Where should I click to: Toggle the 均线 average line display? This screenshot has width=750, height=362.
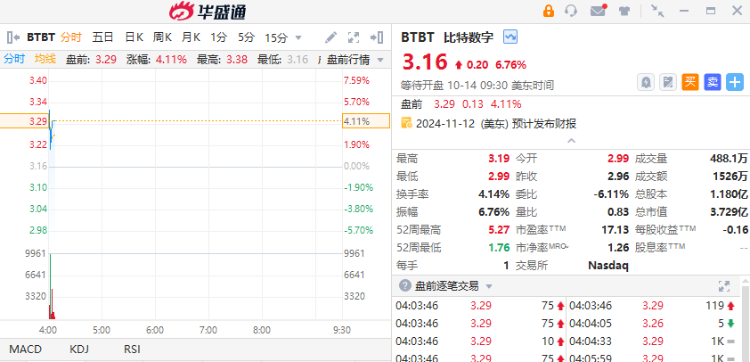45,59
